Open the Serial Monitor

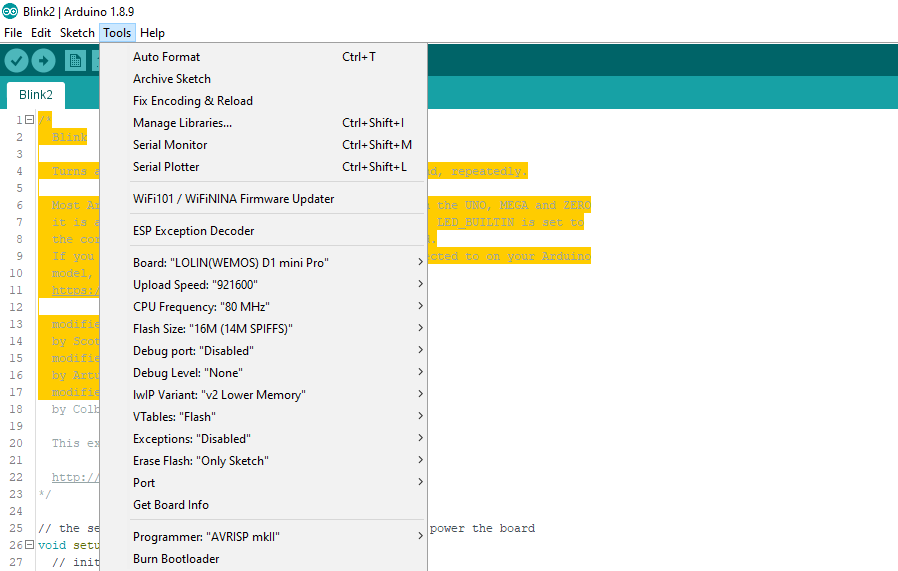click(263, 145)
